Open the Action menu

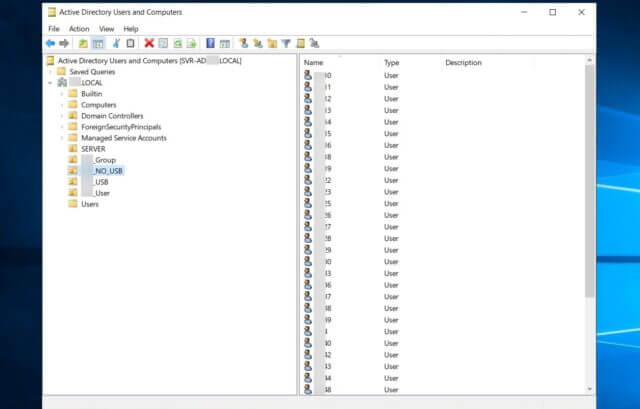click(x=79, y=29)
